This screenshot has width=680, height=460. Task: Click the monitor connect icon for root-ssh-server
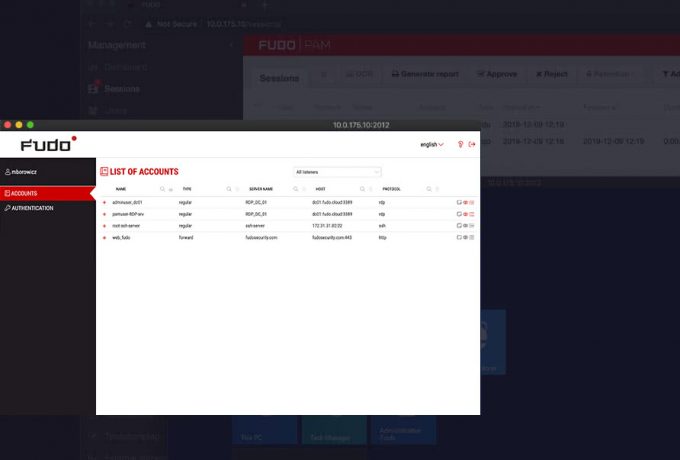pyautogui.click(x=458, y=226)
